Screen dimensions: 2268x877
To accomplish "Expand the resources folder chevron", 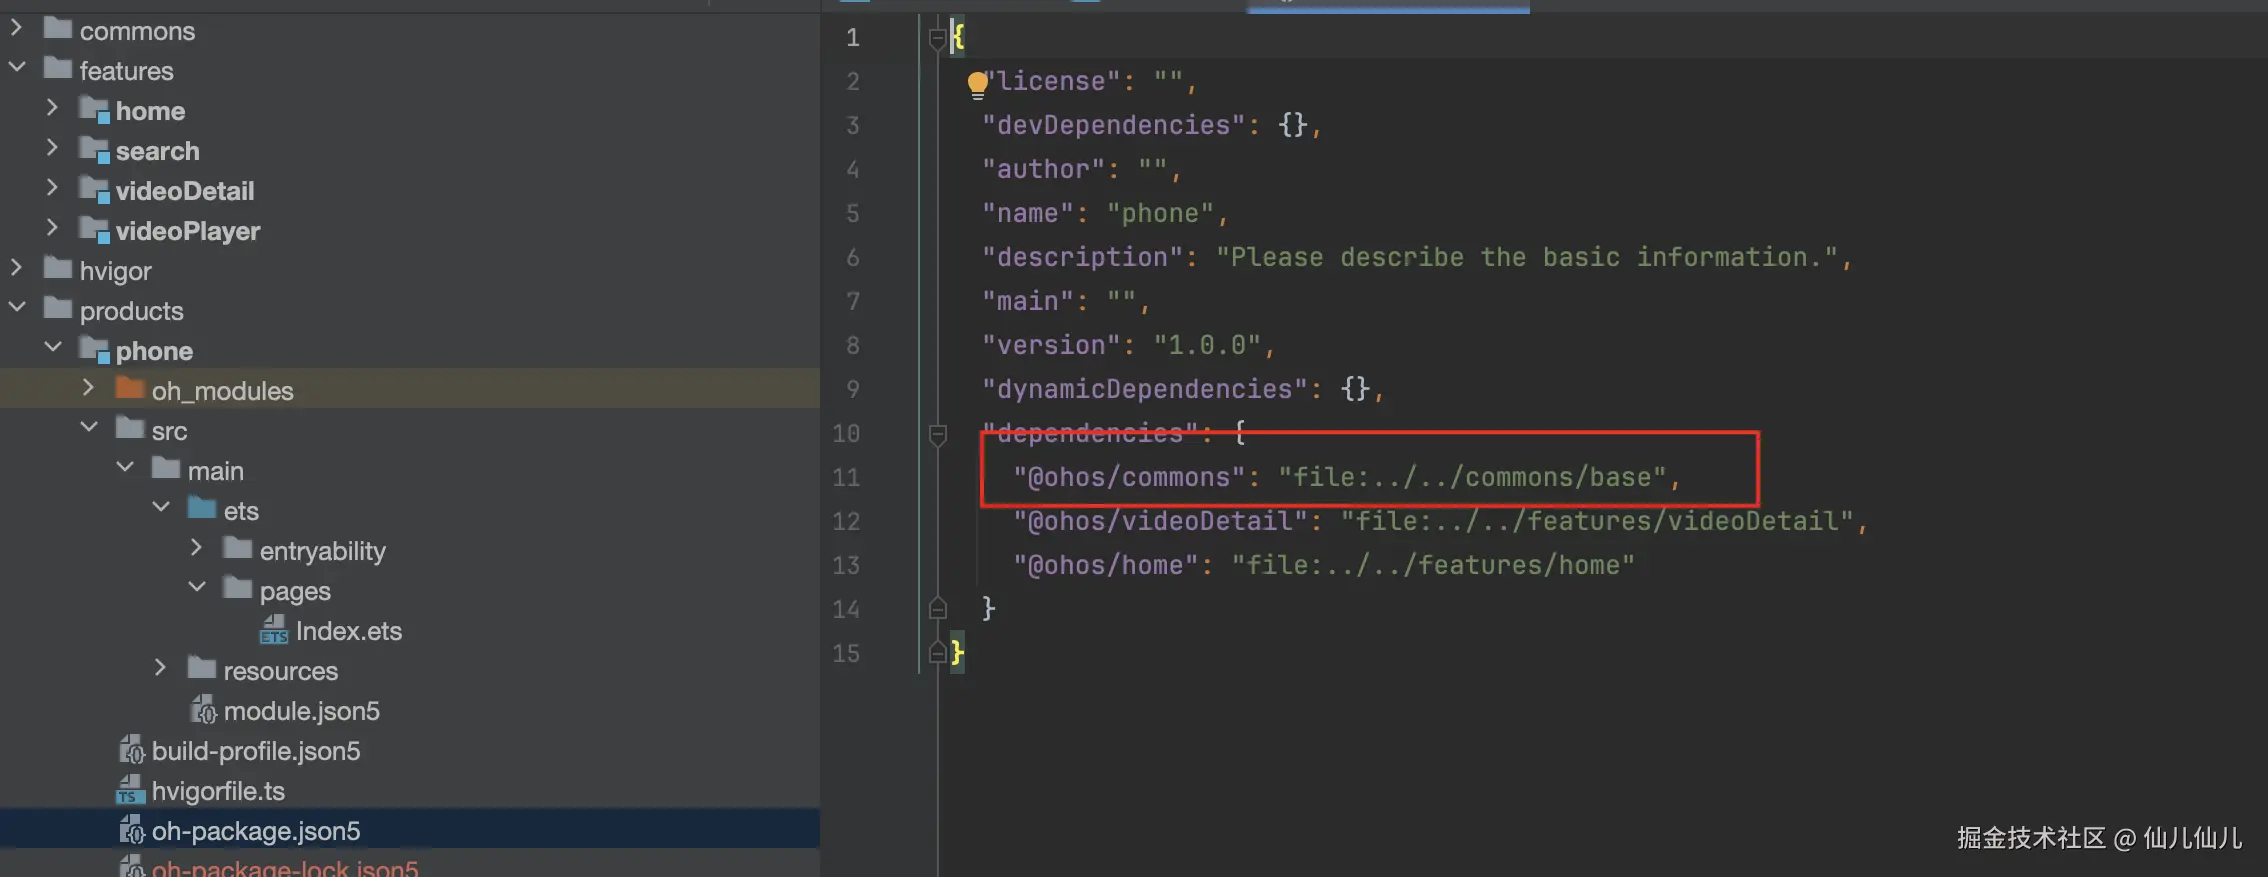I will click(160, 669).
